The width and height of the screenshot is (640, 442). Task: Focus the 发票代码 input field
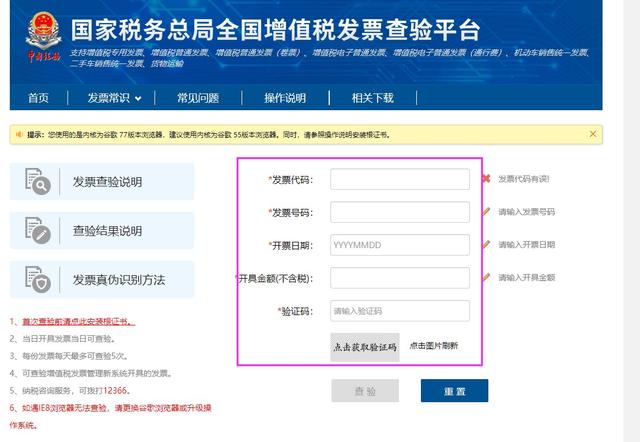click(x=400, y=179)
